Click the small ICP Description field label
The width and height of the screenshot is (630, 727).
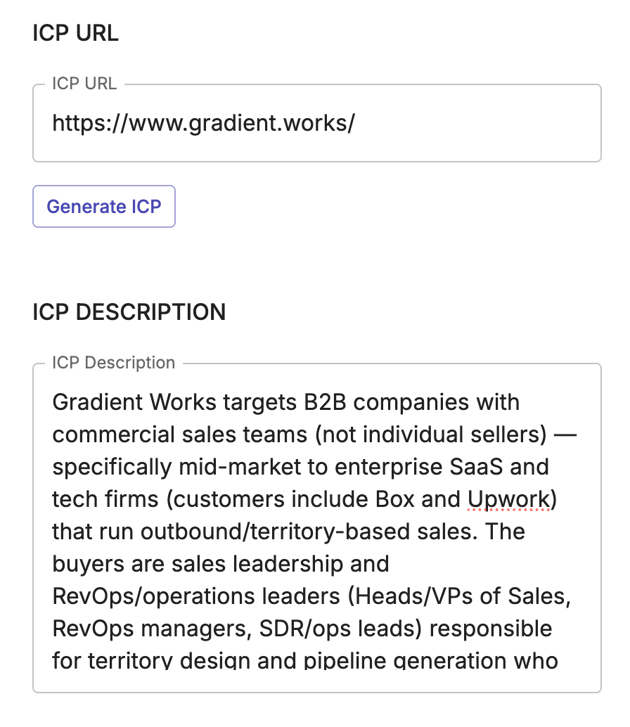pos(114,363)
